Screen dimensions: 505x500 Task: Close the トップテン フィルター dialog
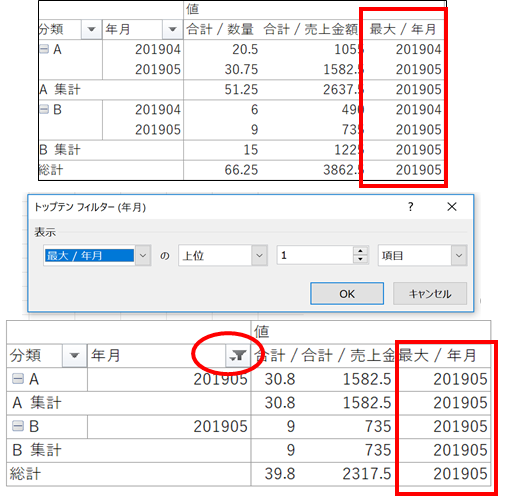452,207
